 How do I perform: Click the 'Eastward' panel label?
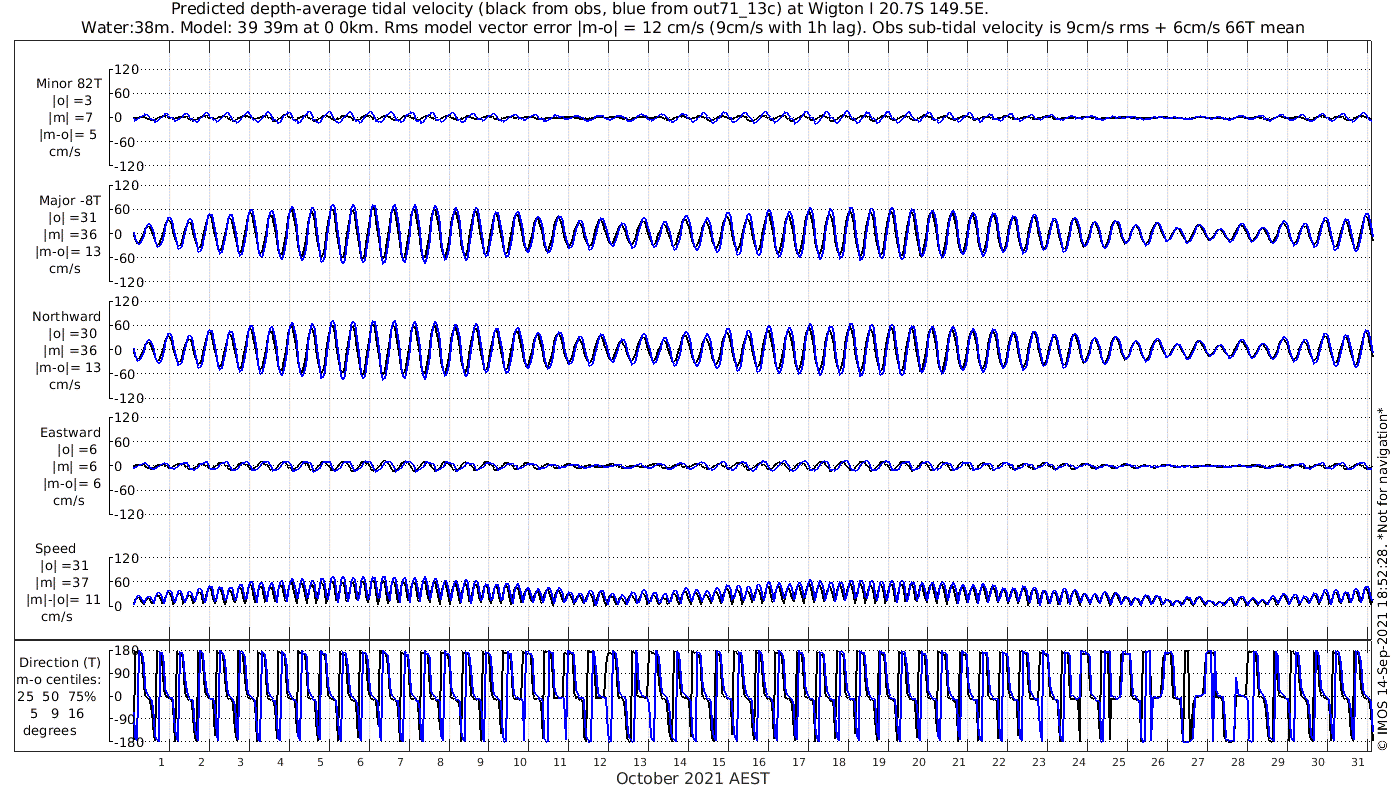[70, 433]
